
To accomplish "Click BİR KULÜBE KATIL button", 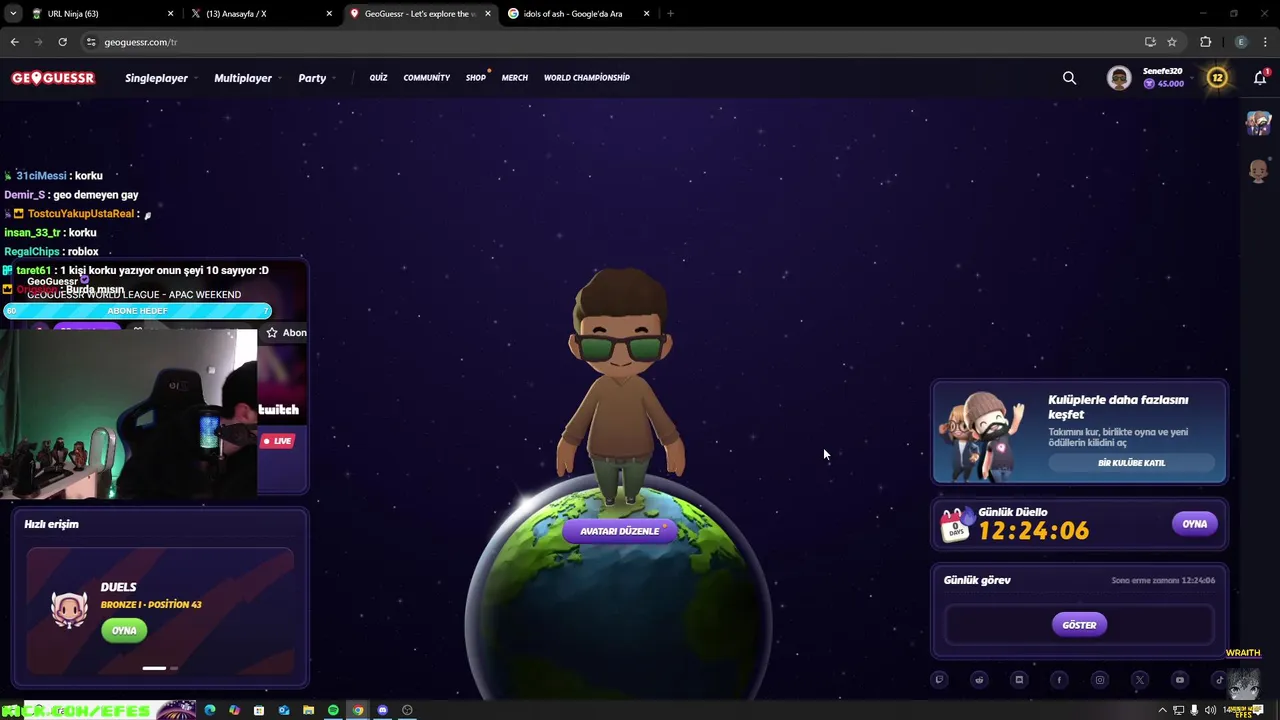I will coord(1131,463).
